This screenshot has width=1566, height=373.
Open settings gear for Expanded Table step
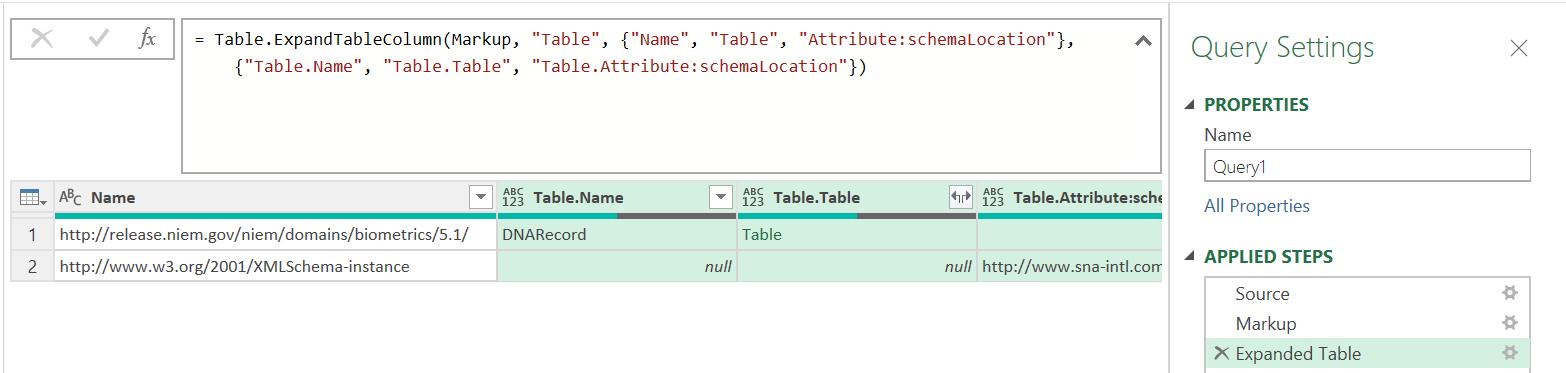[1510, 353]
